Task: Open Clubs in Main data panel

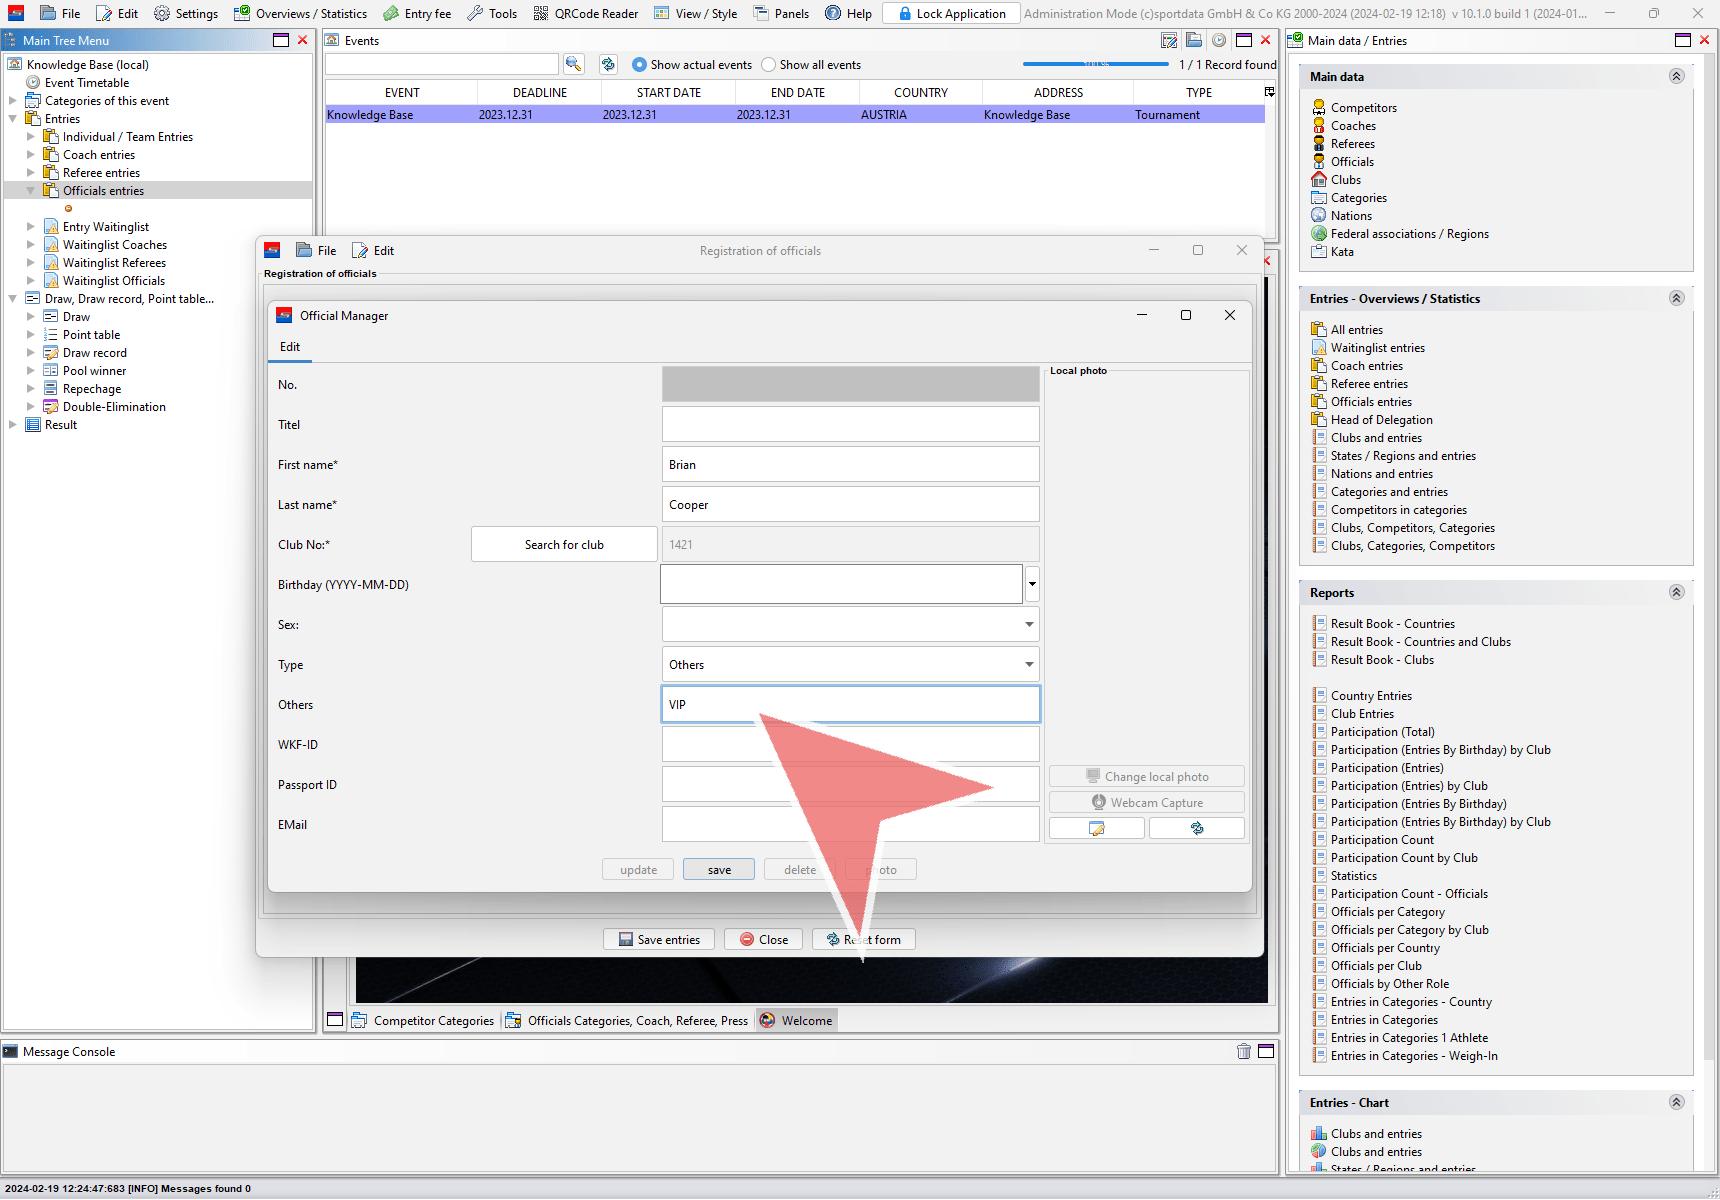Action: (x=1345, y=180)
